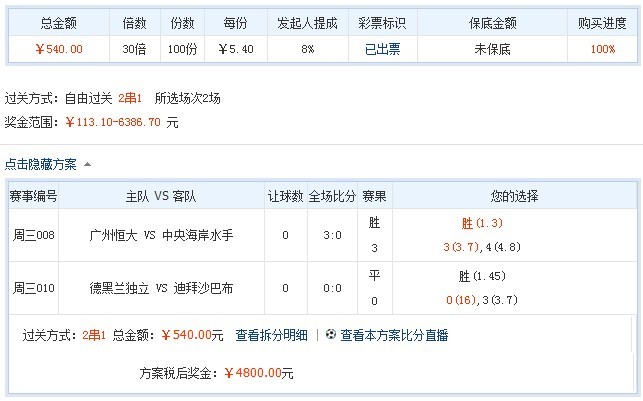
Task: Collapse the plan using the small up arrow
Action: 87,165
